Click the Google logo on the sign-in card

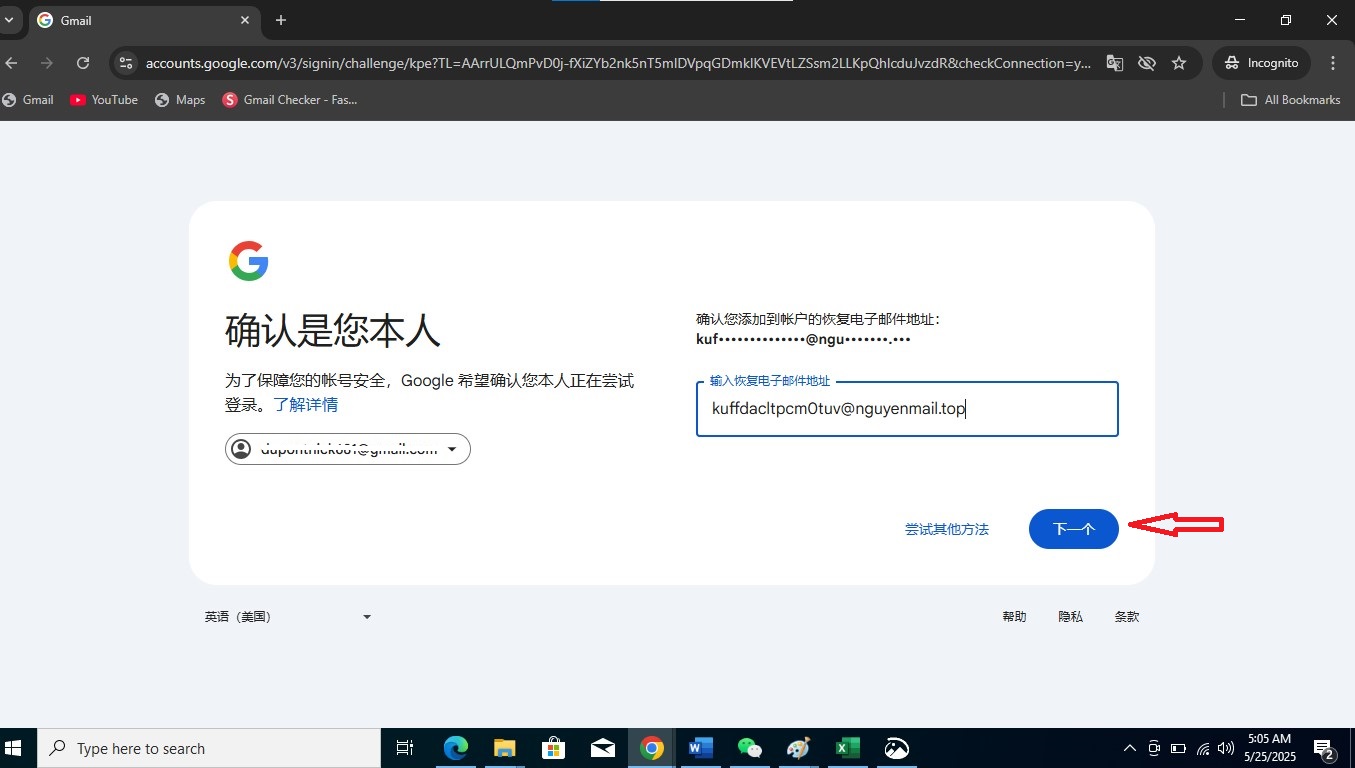click(x=248, y=261)
